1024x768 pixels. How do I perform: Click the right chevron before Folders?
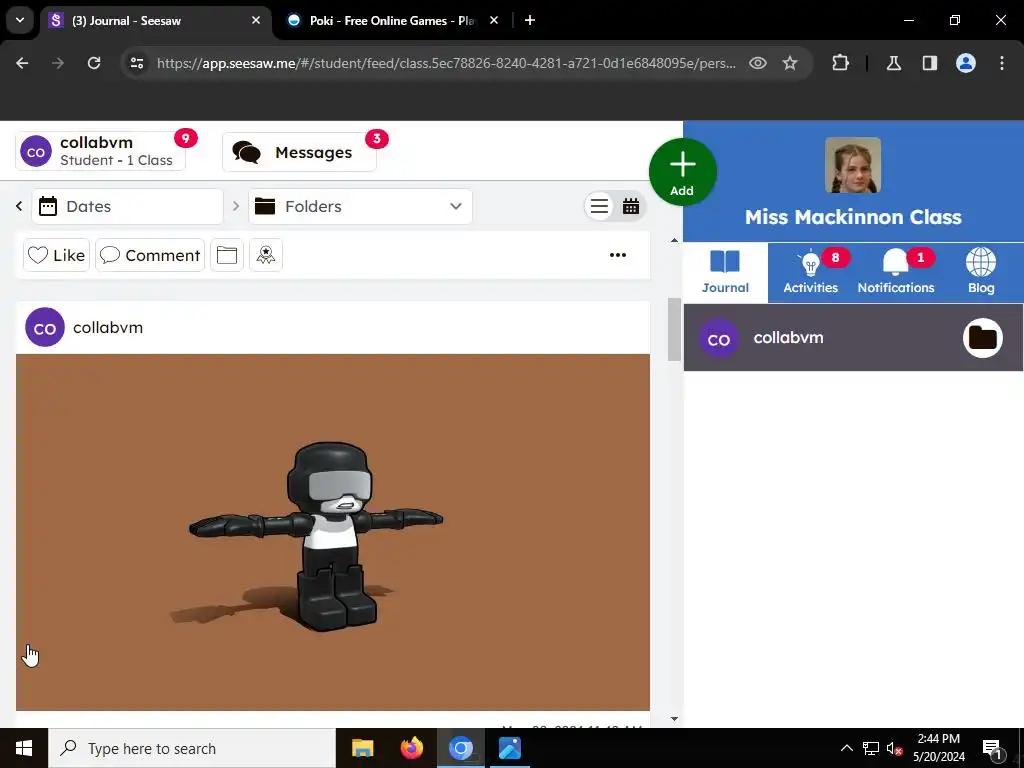click(x=236, y=206)
